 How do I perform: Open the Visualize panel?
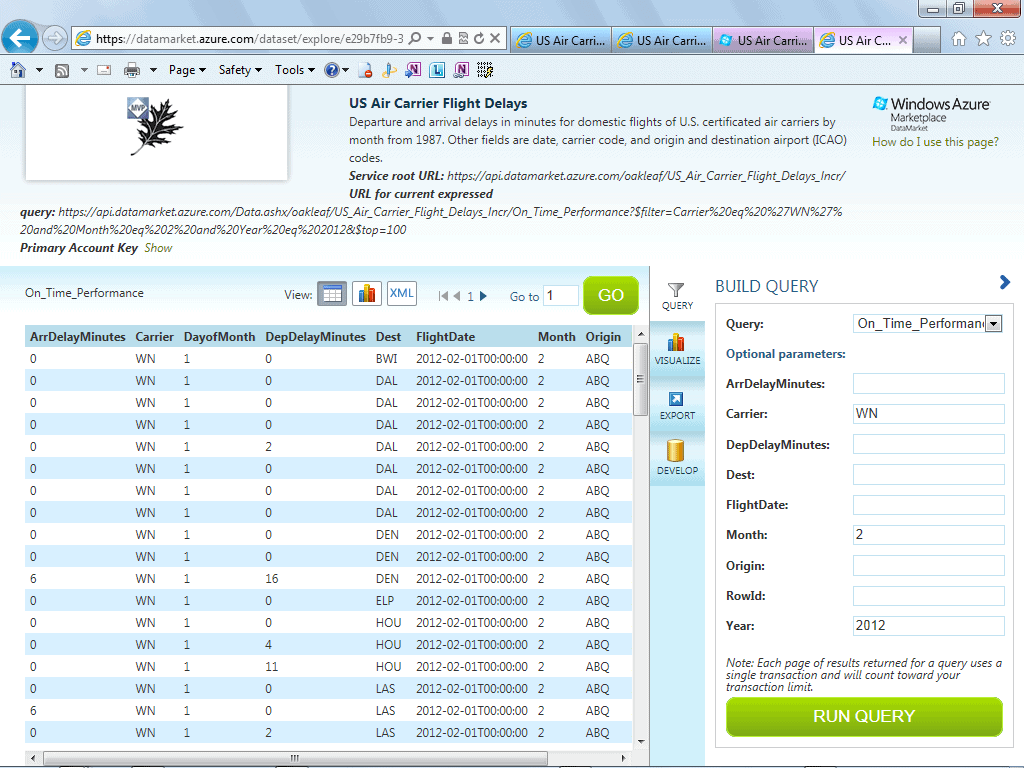click(x=677, y=349)
